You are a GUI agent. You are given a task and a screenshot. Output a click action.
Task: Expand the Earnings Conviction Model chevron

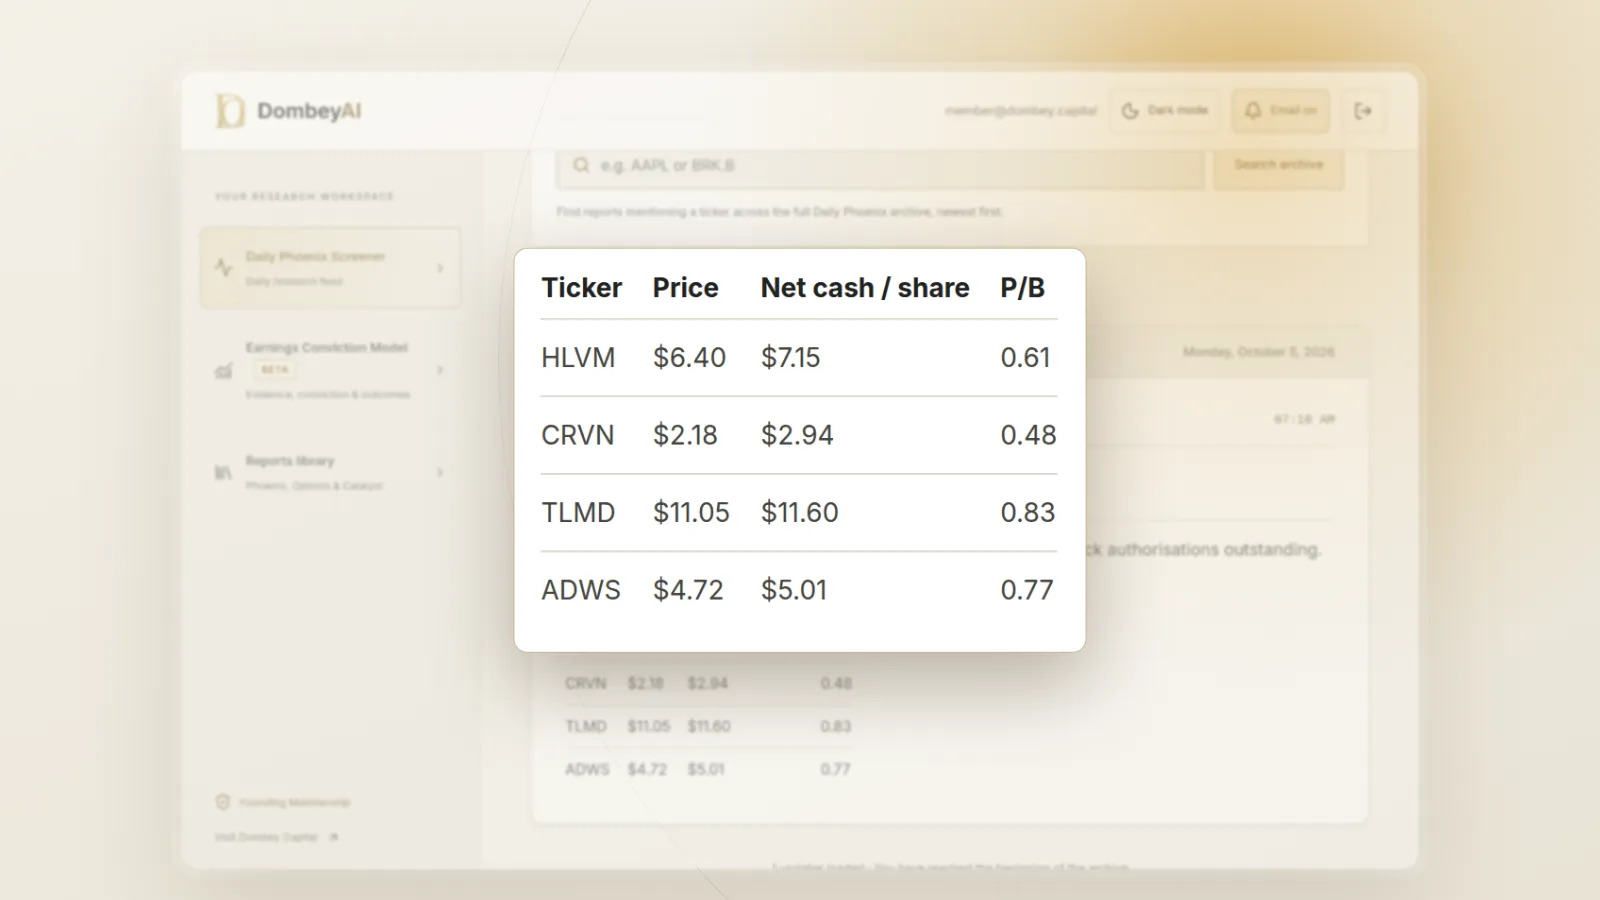tap(440, 370)
